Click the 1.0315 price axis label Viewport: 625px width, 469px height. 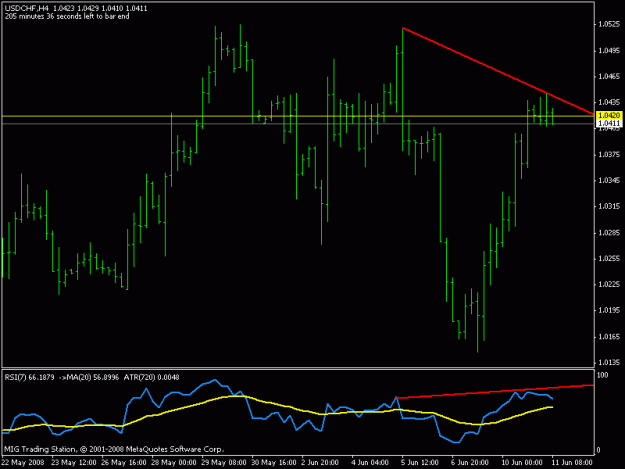(x=609, y=206)
